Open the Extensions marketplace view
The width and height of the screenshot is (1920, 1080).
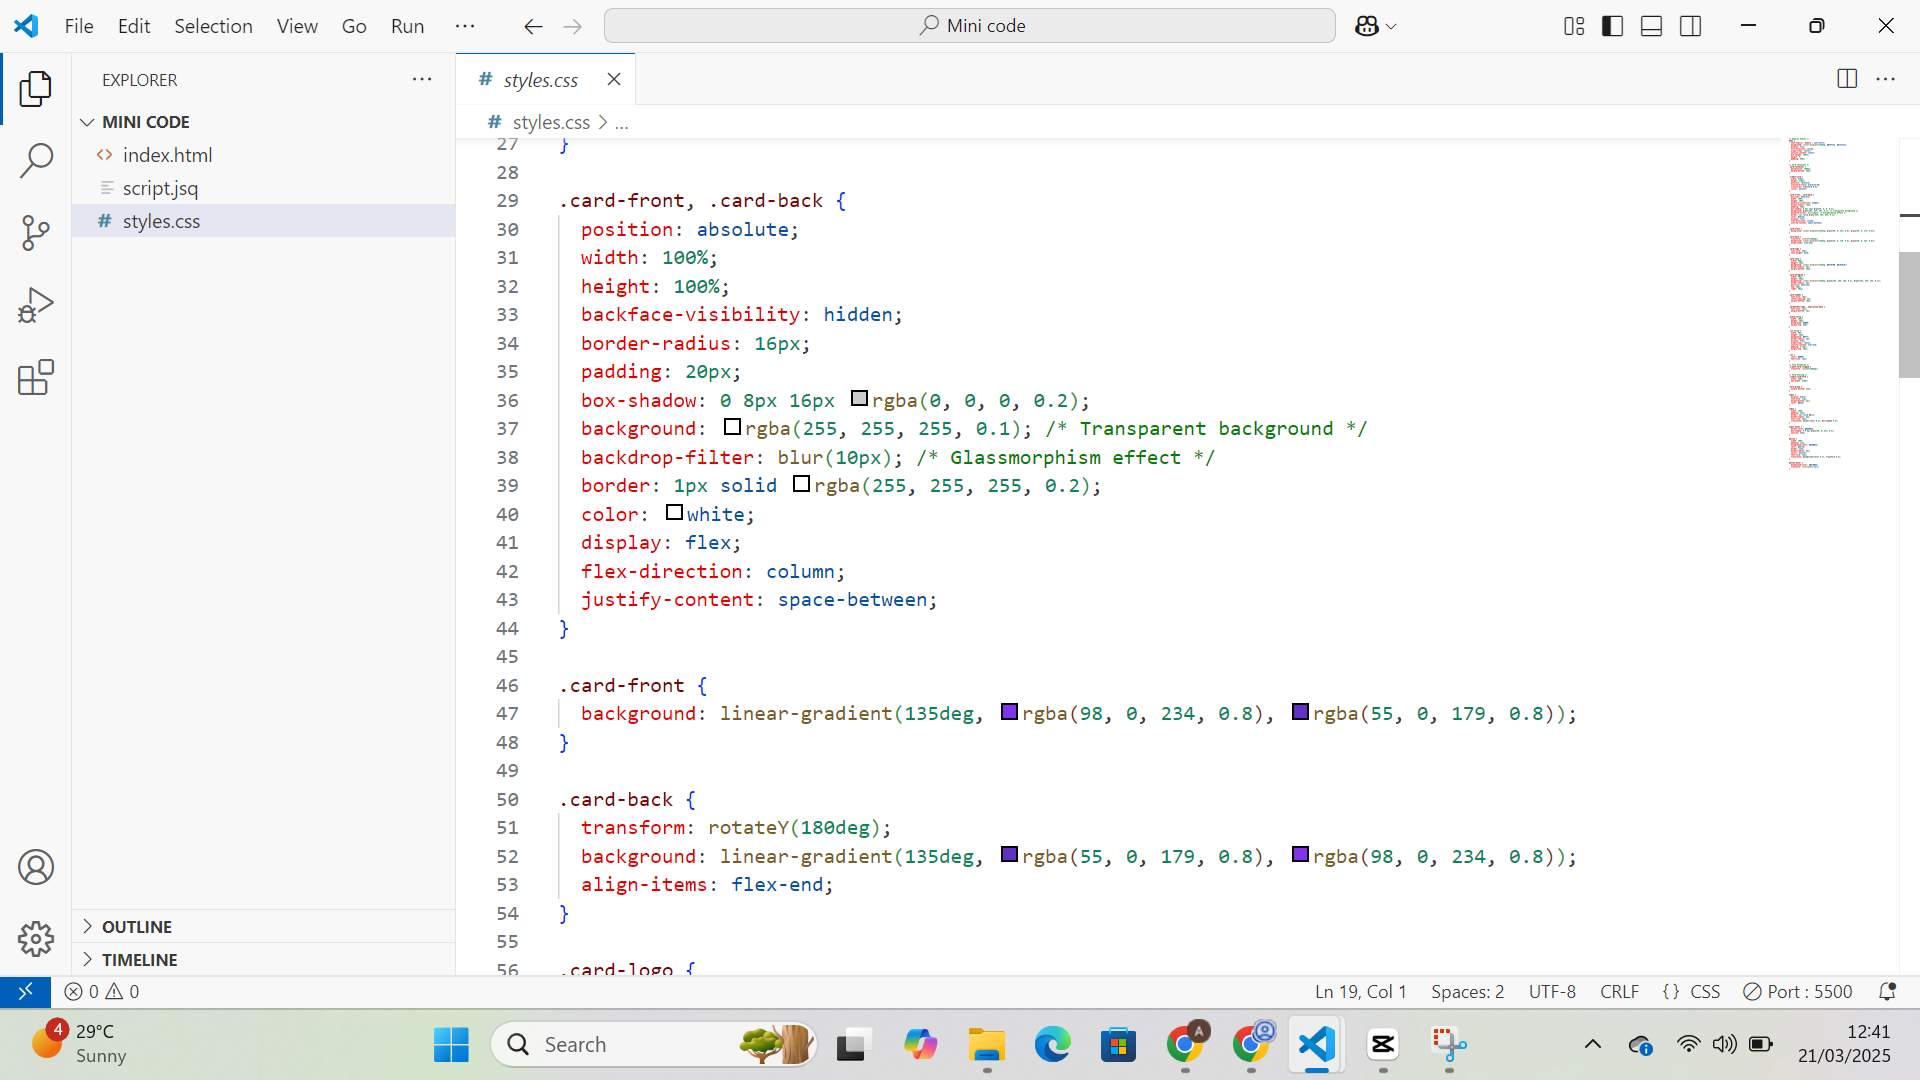click(36, 377)
